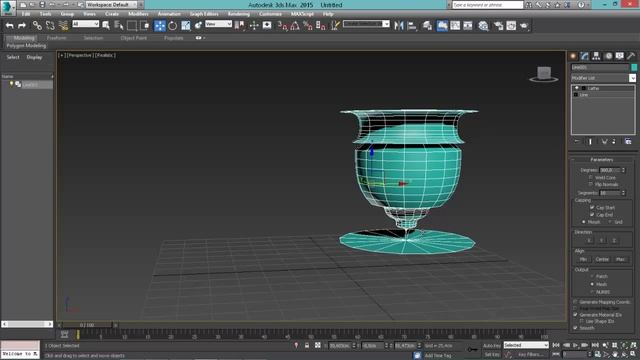
Task: Switch to the Object Paint ribbon tab
Action: (133, 38)
